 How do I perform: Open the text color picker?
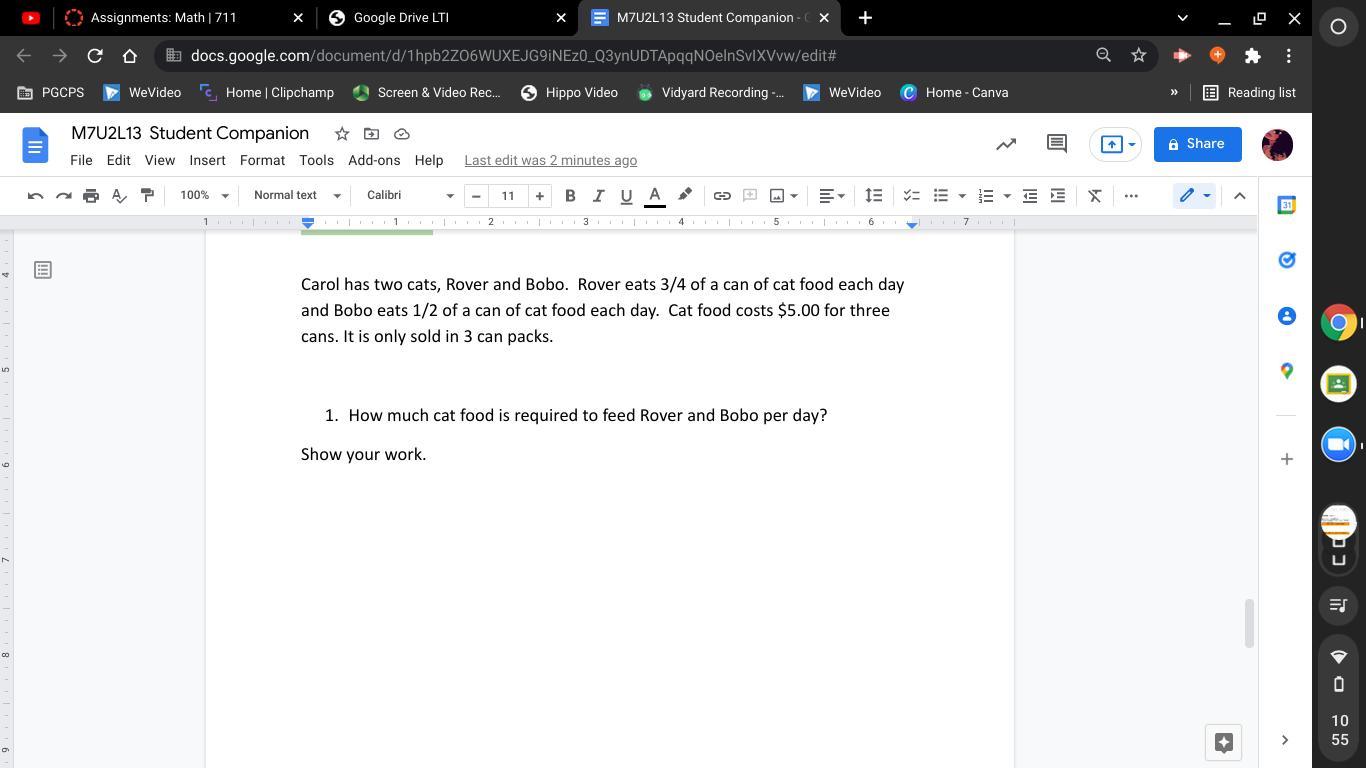655,196
